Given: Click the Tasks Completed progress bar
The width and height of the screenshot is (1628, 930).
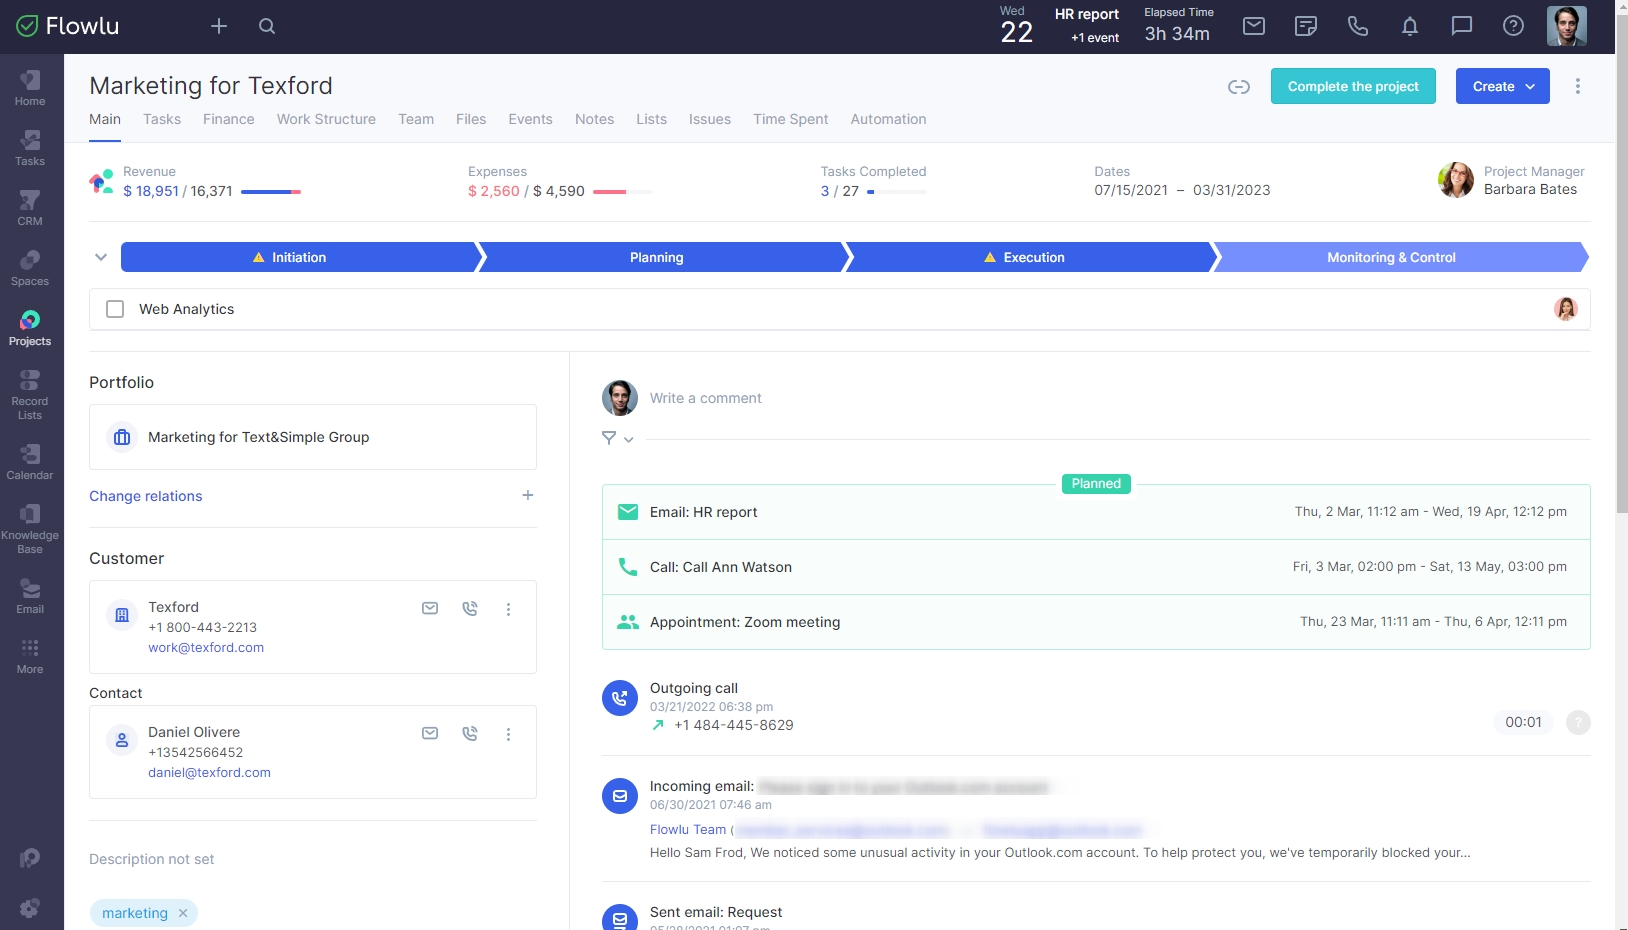Looking at the screenshot, I should pyautogui.click(x=897, y=191).
